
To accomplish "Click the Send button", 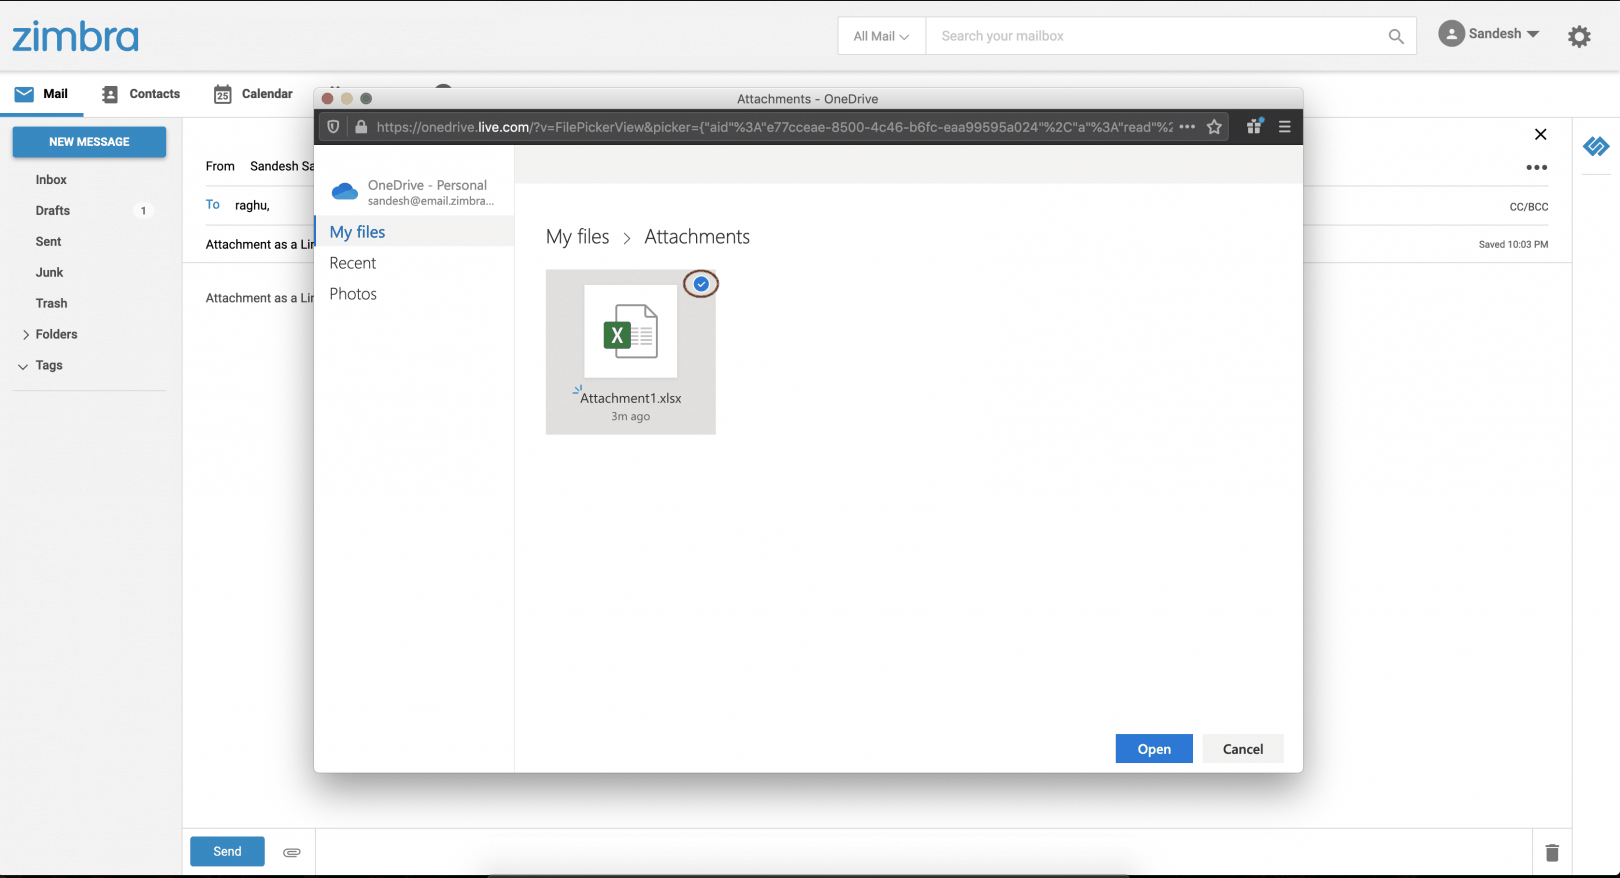I will (227, 852).
